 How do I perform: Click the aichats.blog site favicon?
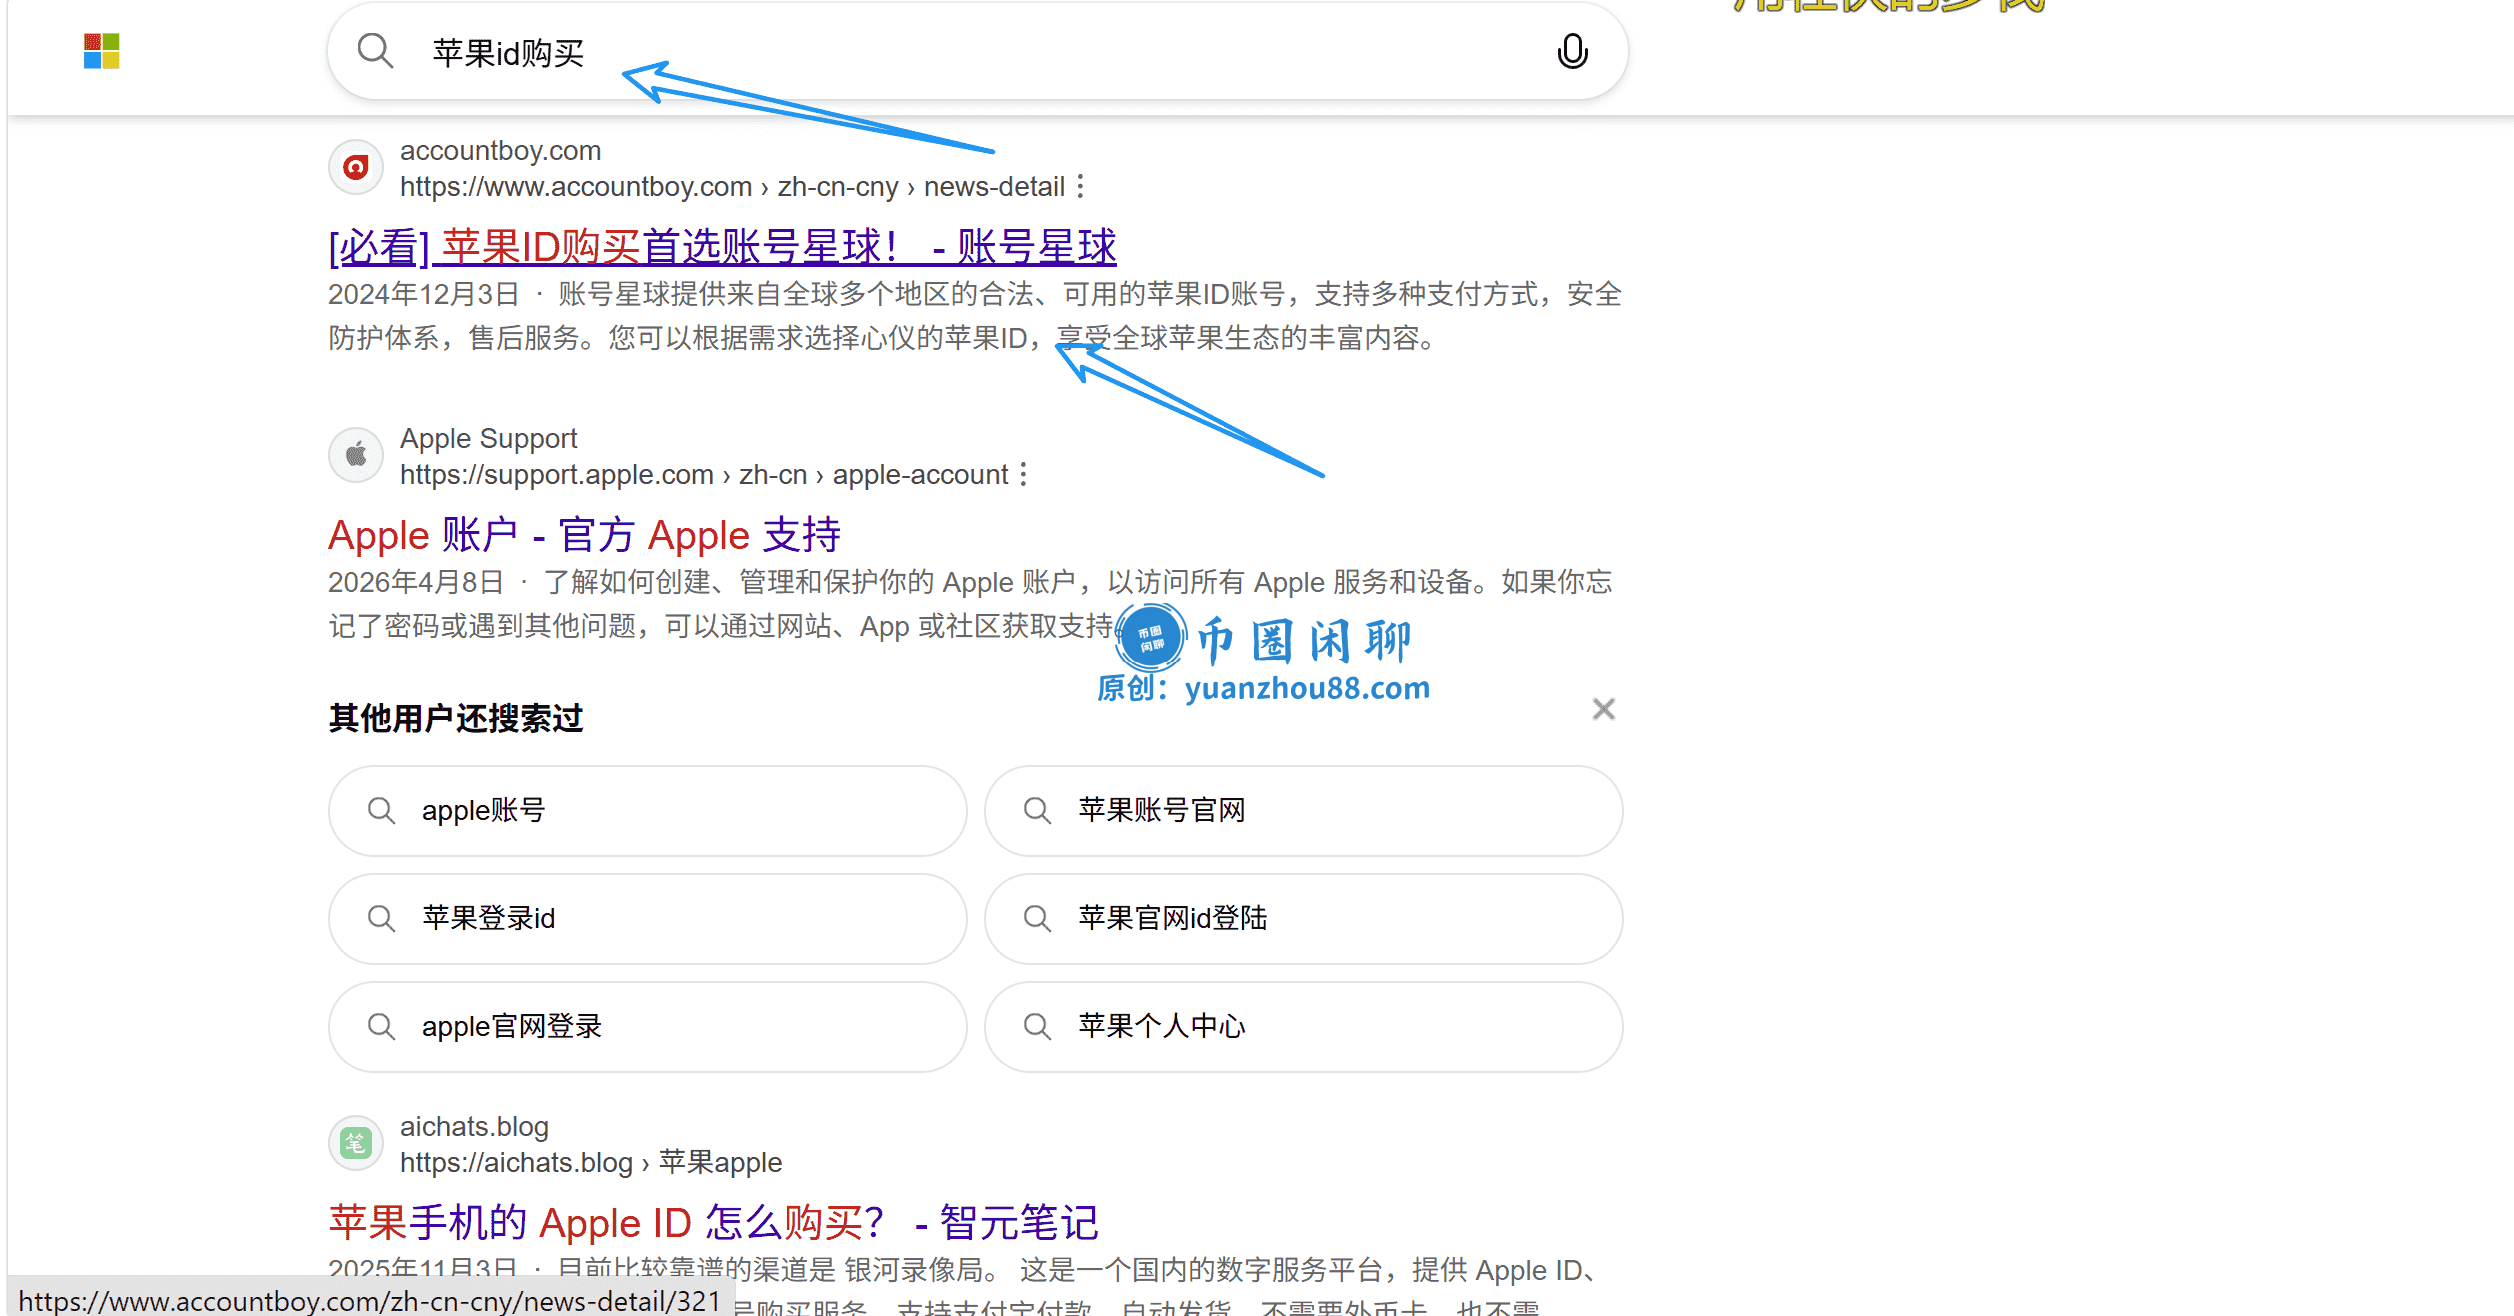click(x=356, y=1143)
